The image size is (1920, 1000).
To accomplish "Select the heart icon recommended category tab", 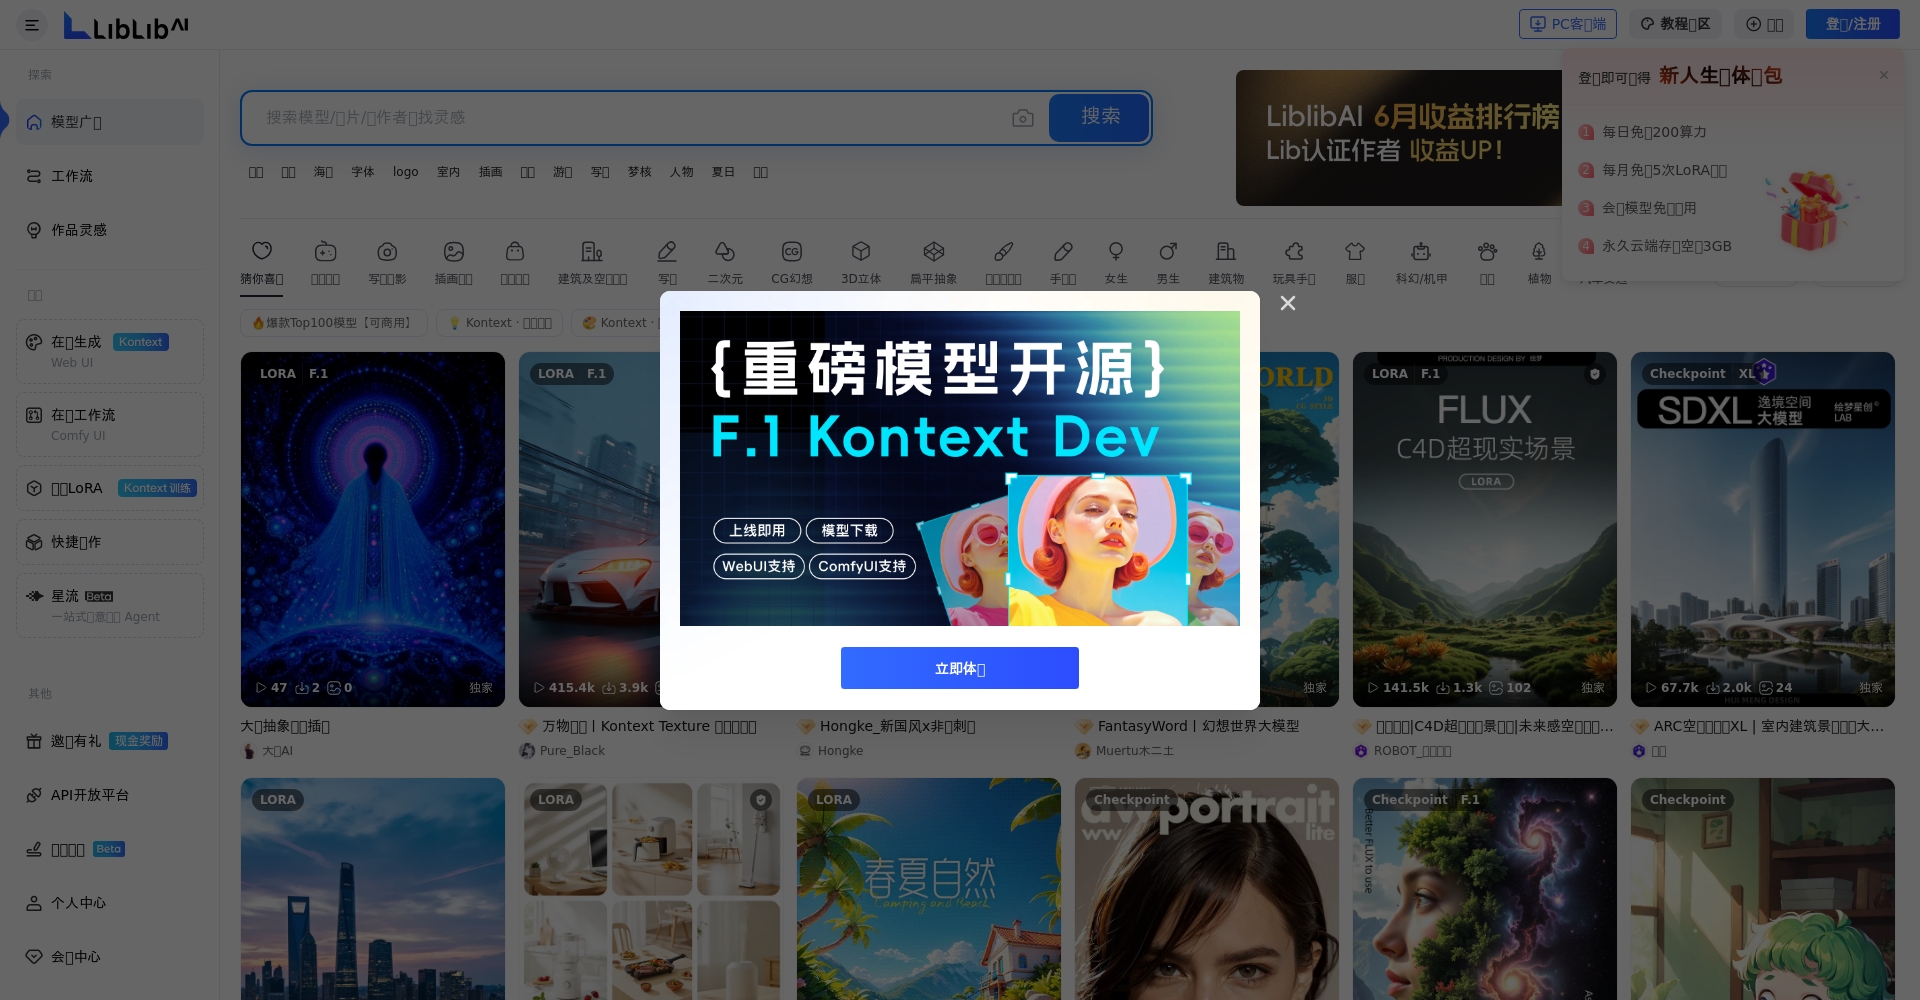I will click(262, 263).
